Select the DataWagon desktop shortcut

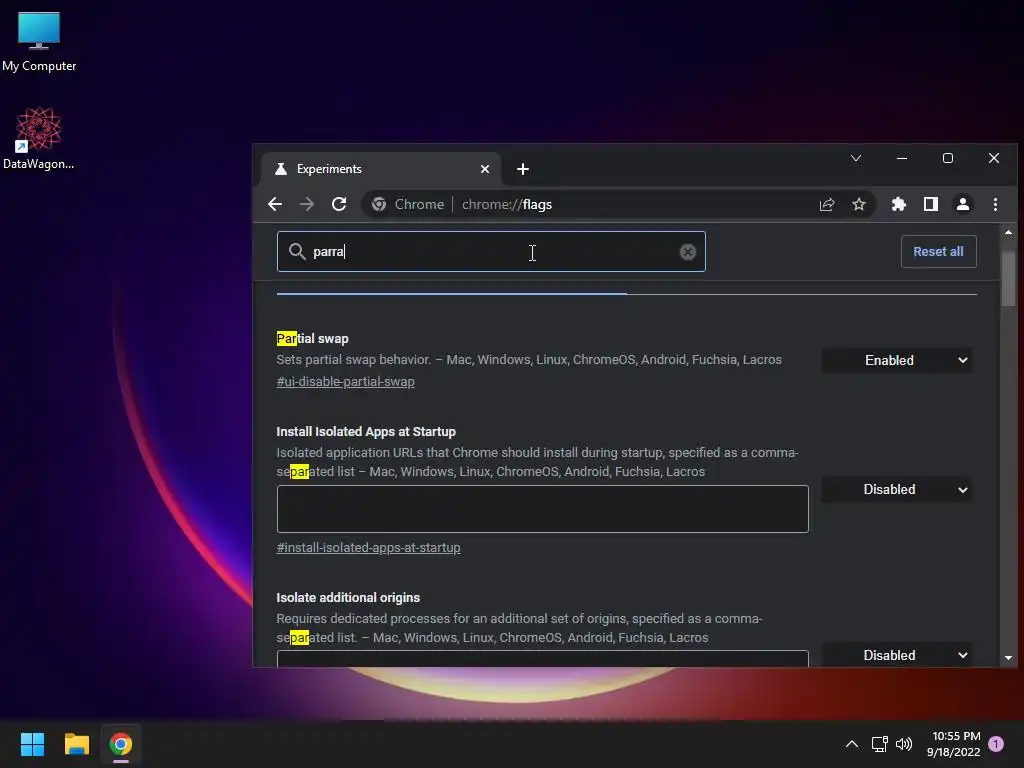point(39,138)
